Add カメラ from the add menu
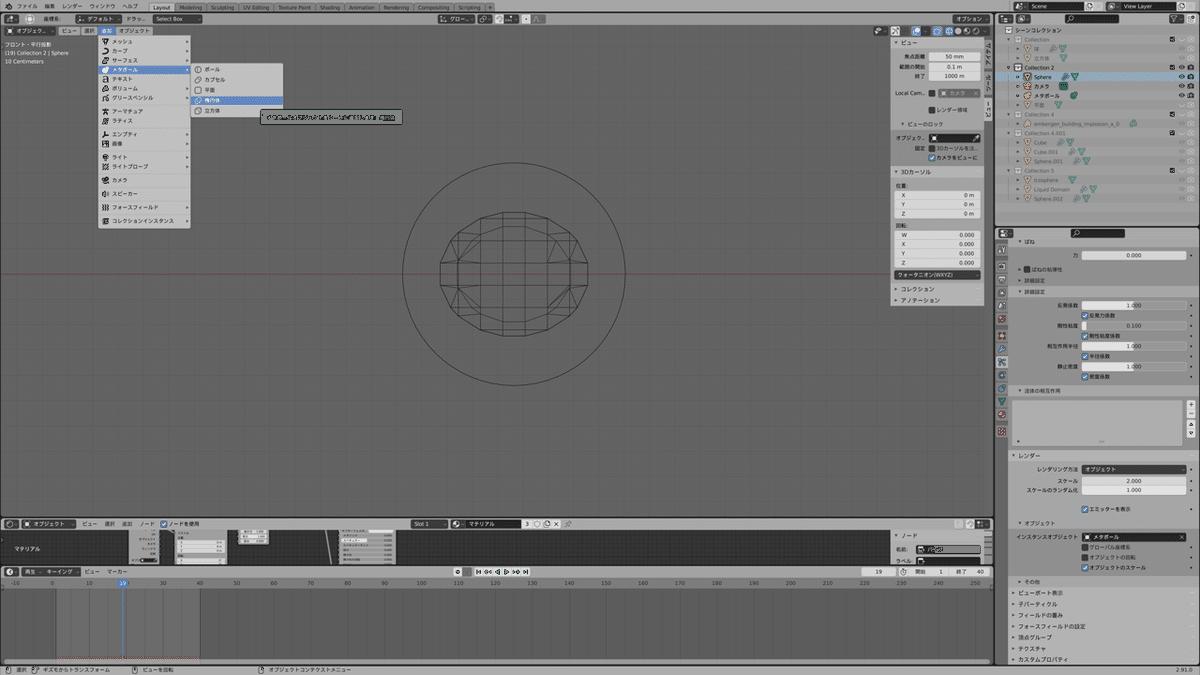 (x=144, y=180)
